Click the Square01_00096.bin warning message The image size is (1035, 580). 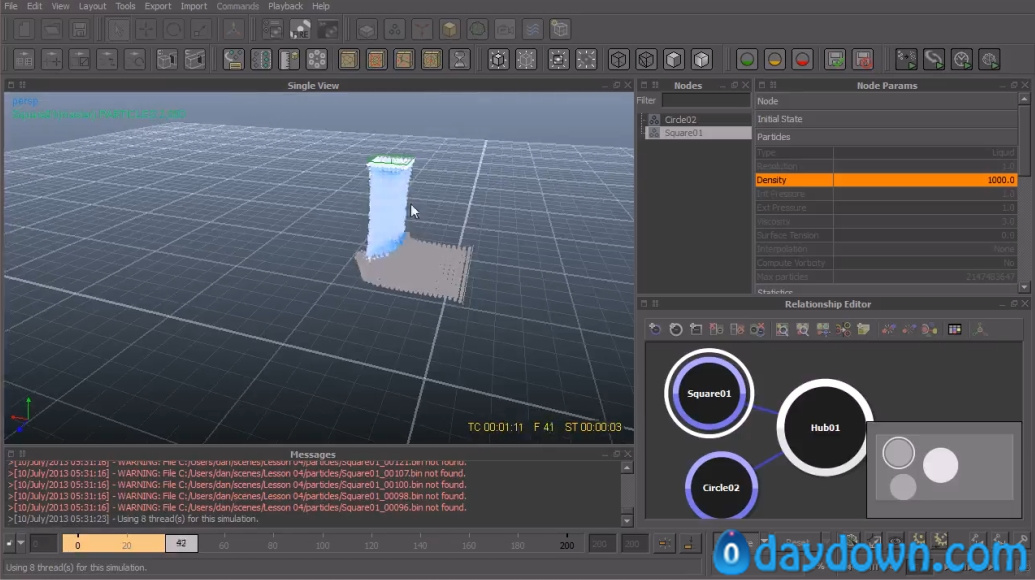click(237, 507)
